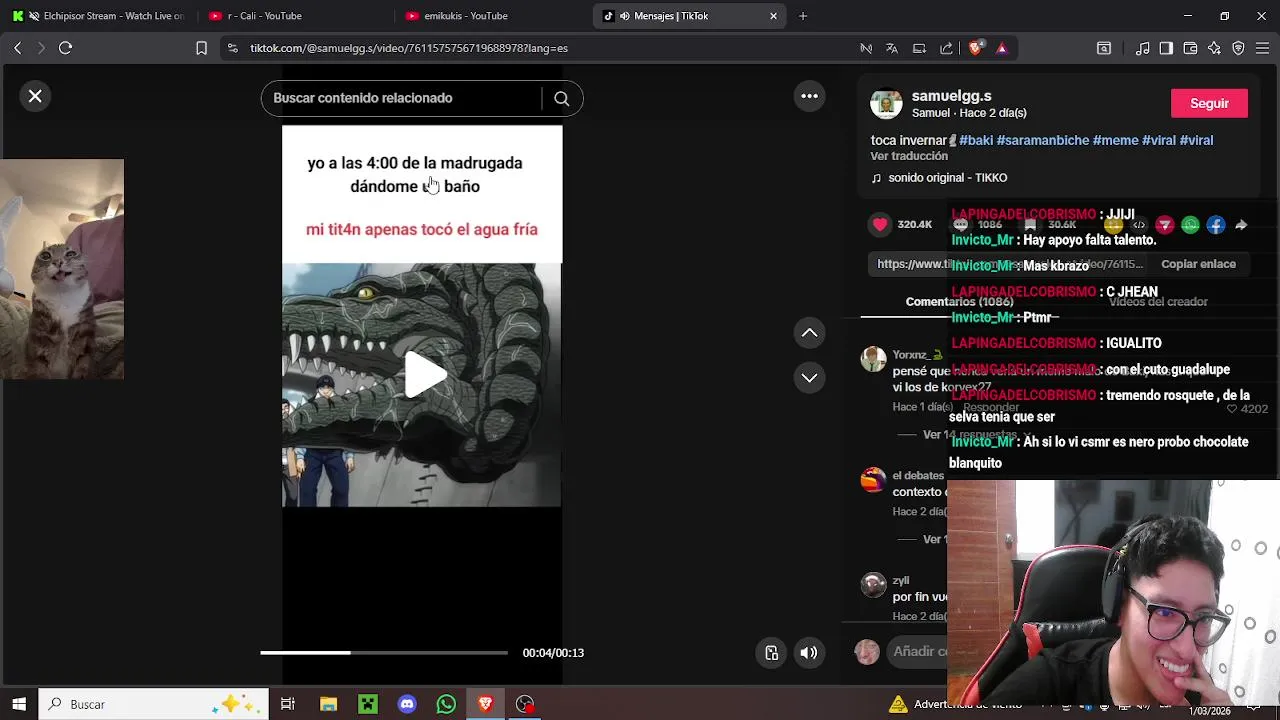Mute the video with speaker icon

(808, 653)
